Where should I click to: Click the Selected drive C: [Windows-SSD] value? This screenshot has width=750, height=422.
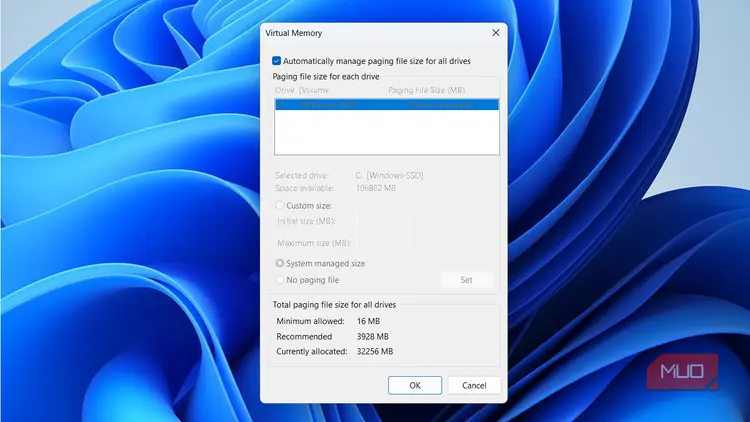pyautogui.click(x=389, y=176)
